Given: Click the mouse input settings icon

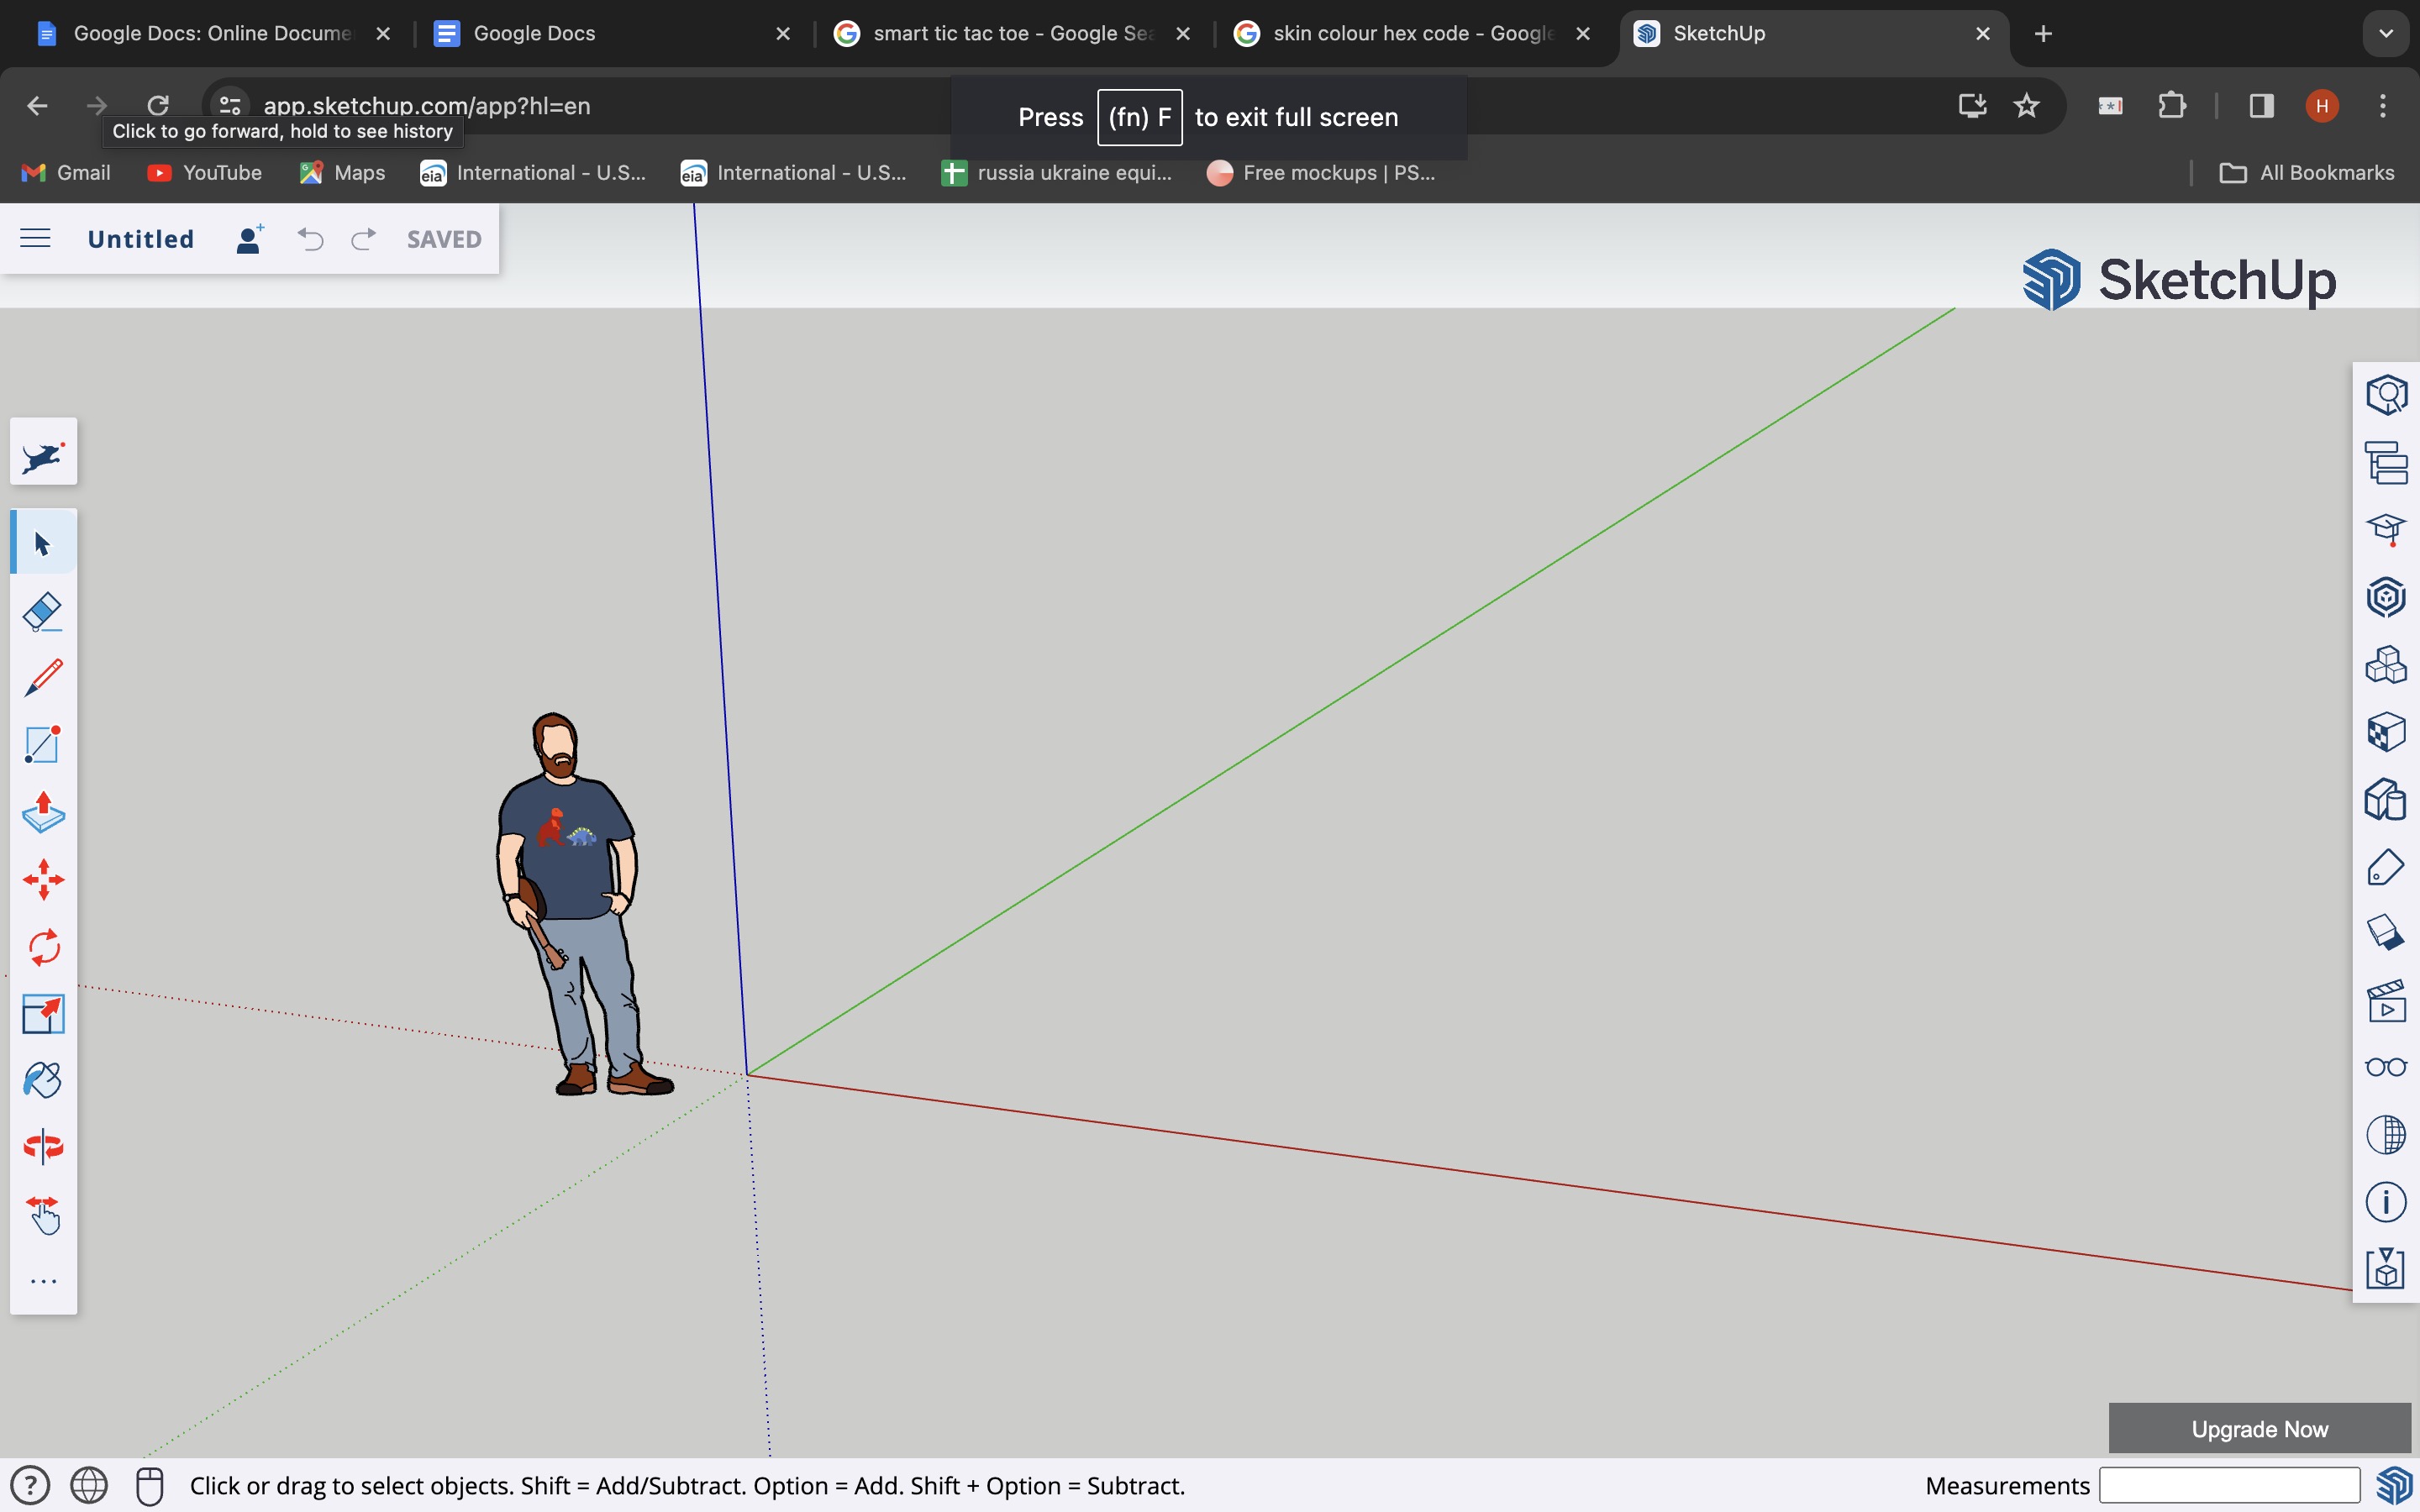Looking at the screenshot, I should click(149, 1485).
